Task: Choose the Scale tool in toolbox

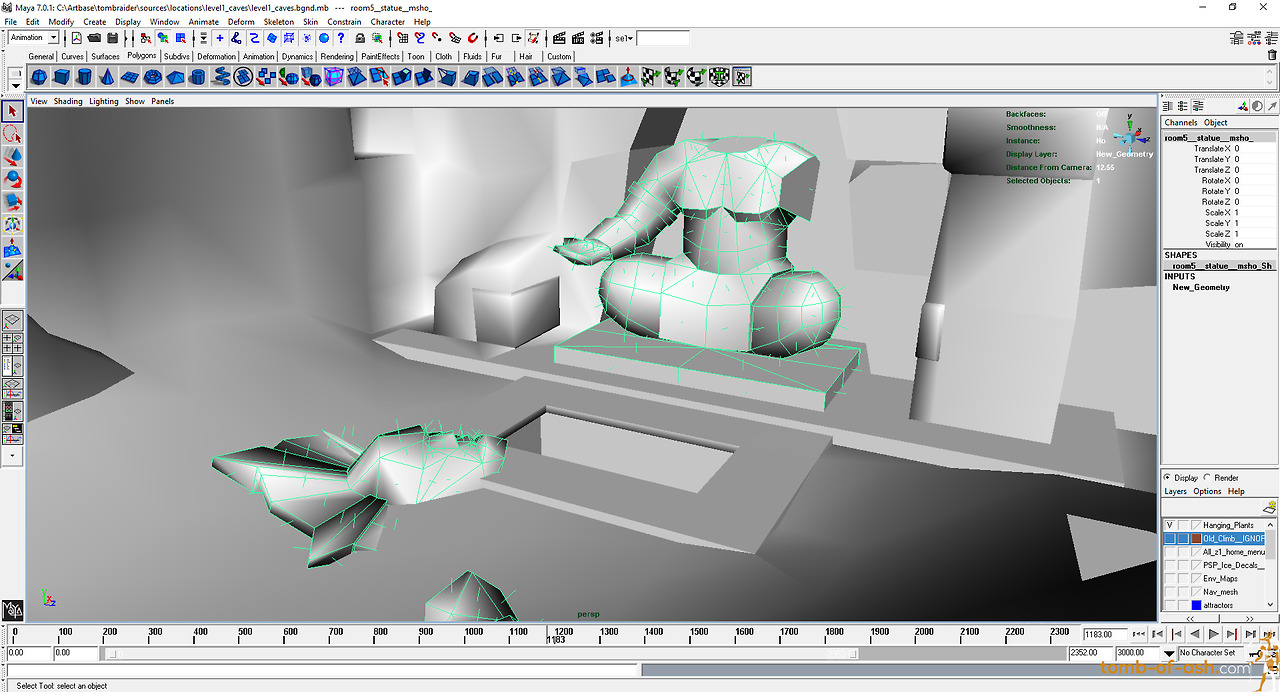Action: coord(12,202)
